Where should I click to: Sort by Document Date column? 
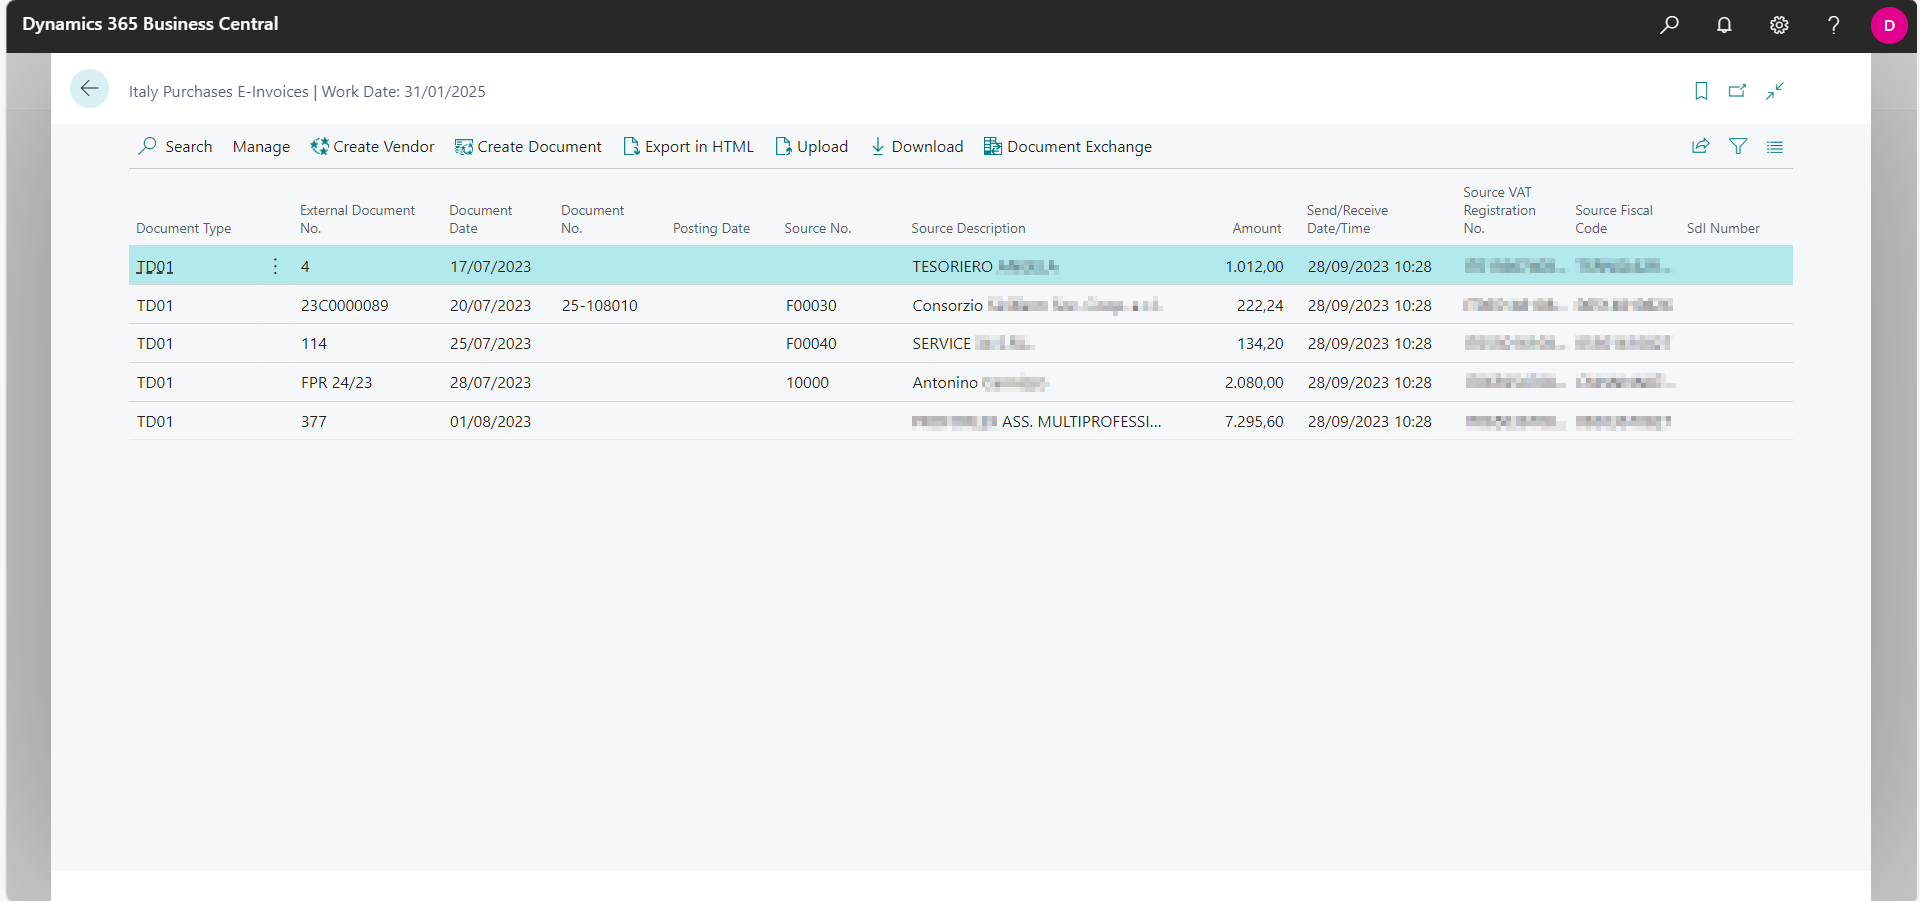click(x=480, y=219)
